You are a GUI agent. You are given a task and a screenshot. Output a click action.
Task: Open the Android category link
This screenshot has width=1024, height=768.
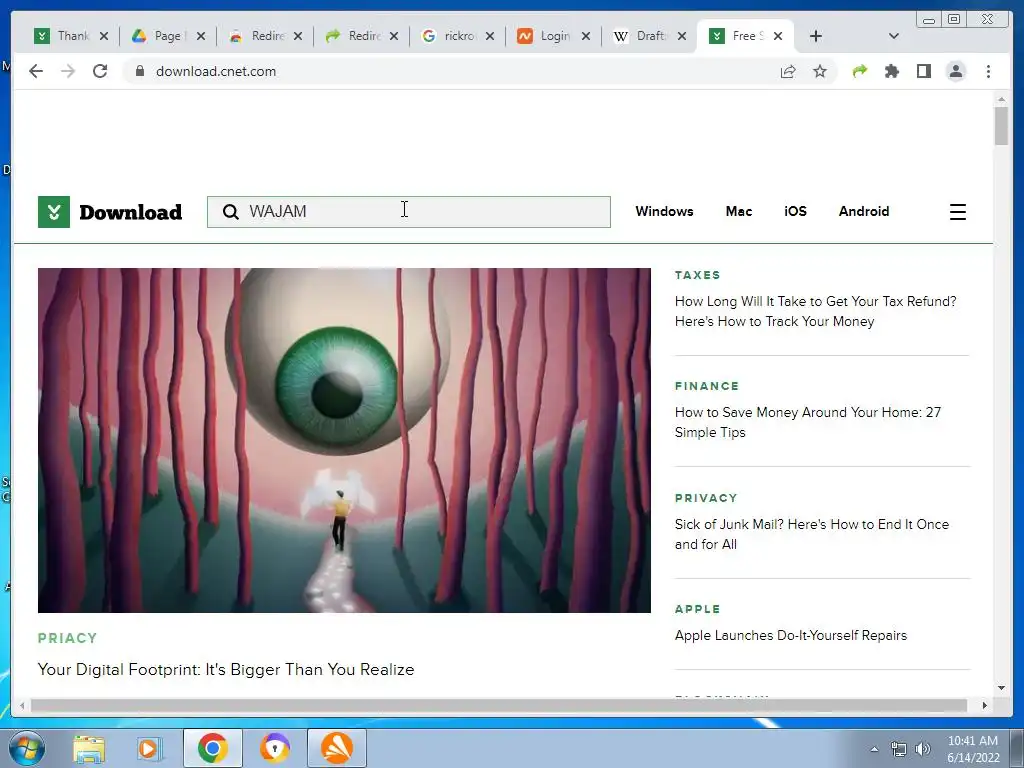click(x=864, y=211)
